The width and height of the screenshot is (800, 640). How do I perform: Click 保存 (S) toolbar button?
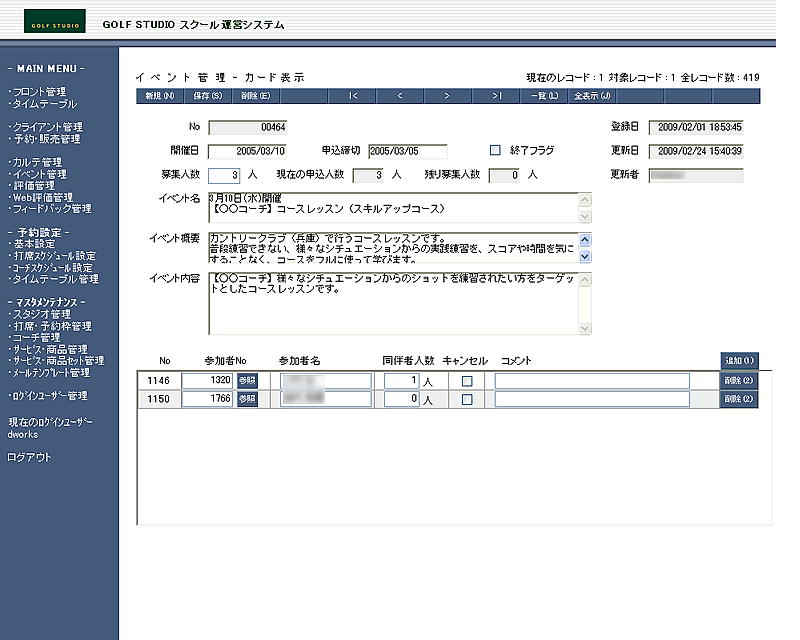pos(208,96)
